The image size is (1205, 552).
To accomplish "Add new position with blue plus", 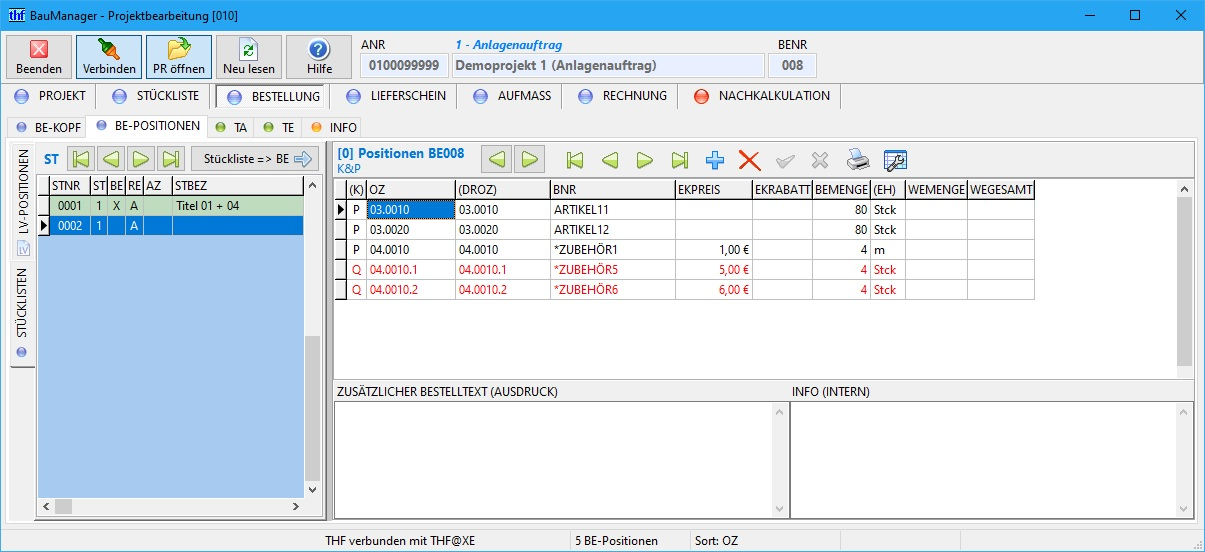I will point(714,160).
